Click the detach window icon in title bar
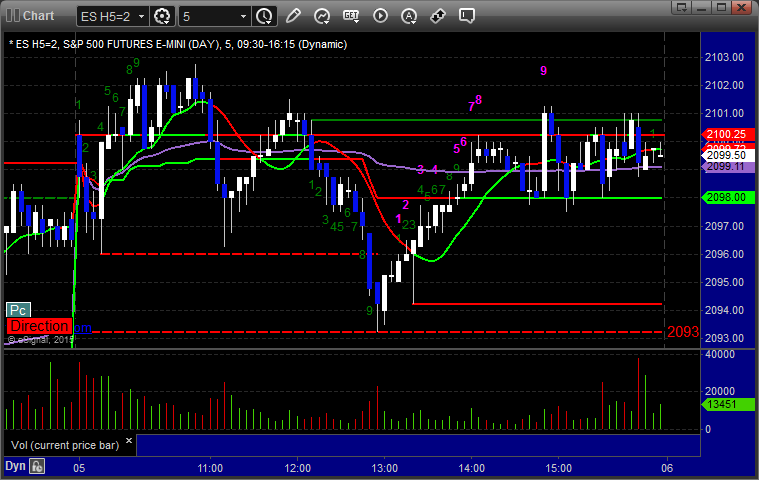 (682, 7)
